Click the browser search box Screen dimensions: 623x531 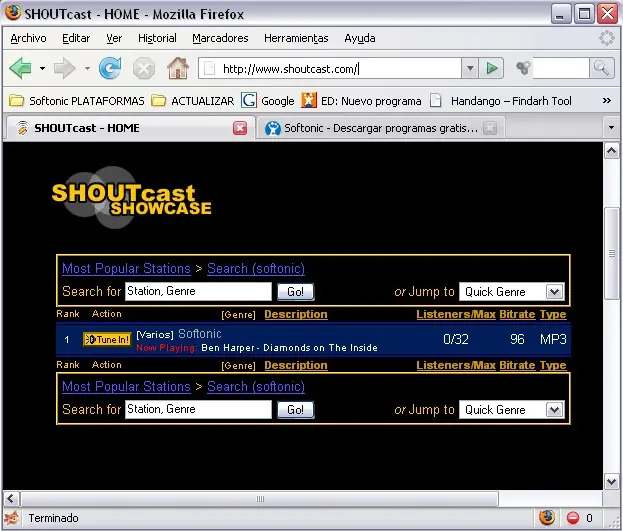point(561,68)
